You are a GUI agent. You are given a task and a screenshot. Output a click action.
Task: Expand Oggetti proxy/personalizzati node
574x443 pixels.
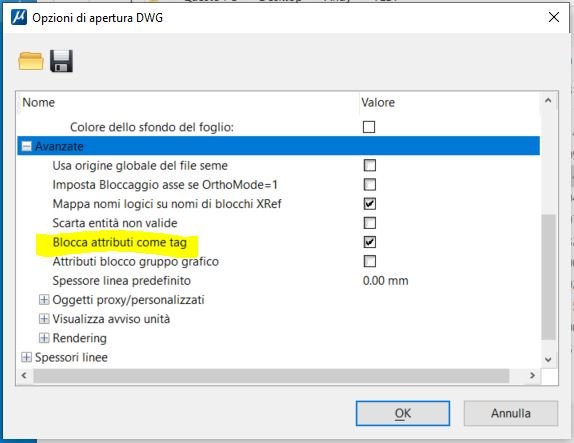click(44, 300)
